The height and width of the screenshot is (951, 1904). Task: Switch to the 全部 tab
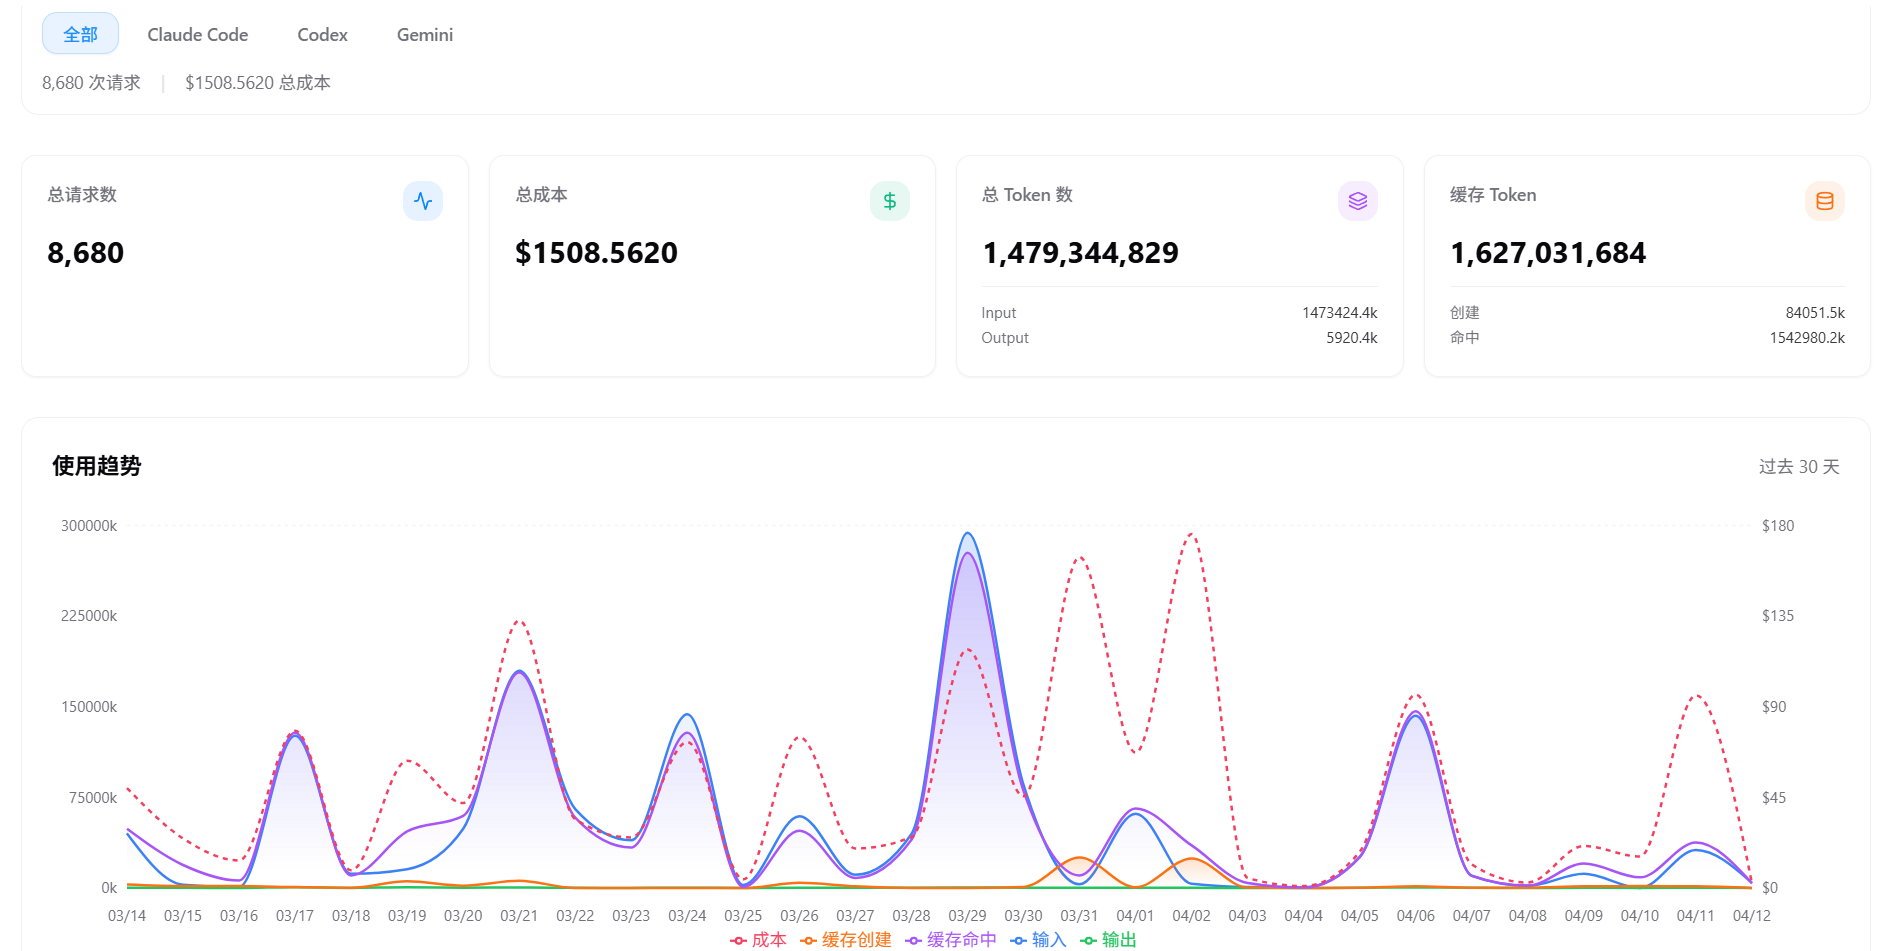point(80,34)
